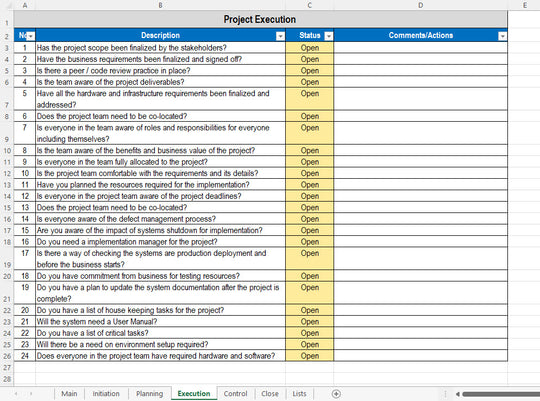Add a new sheet with plus icon
This screenshot has width=540, height=401.
(336, 394)
